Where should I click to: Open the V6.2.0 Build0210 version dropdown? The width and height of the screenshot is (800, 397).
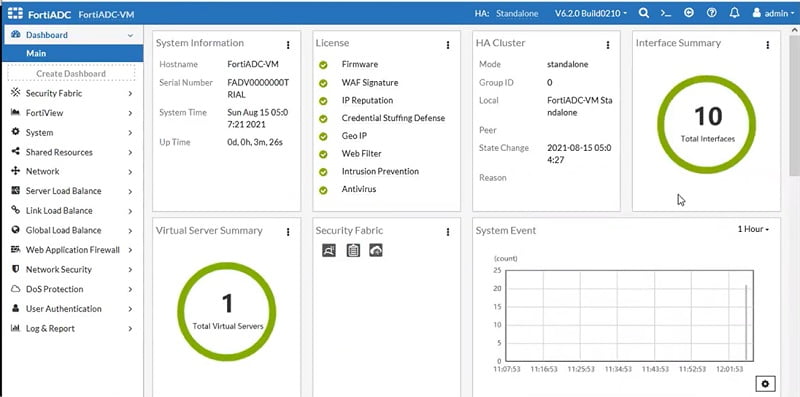pyautogui.click(x=591, y=14)
